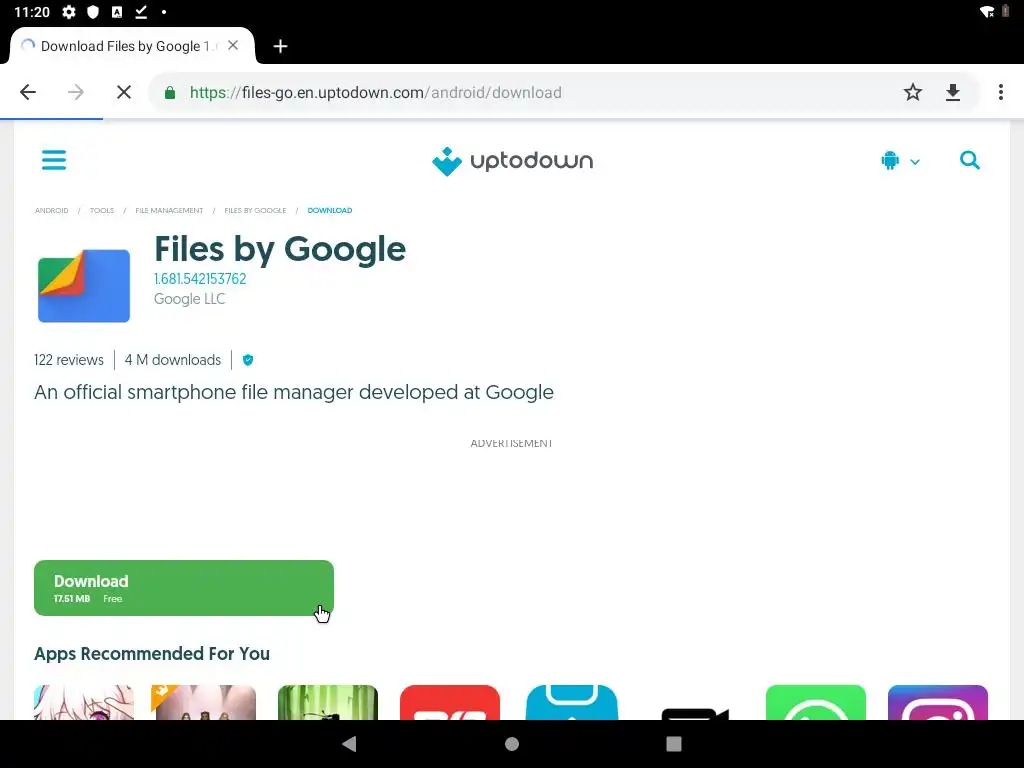The width and height of the screenshot is (1024, 768).
Task: Go back with Chrome's back arrow
Action: 28,92
